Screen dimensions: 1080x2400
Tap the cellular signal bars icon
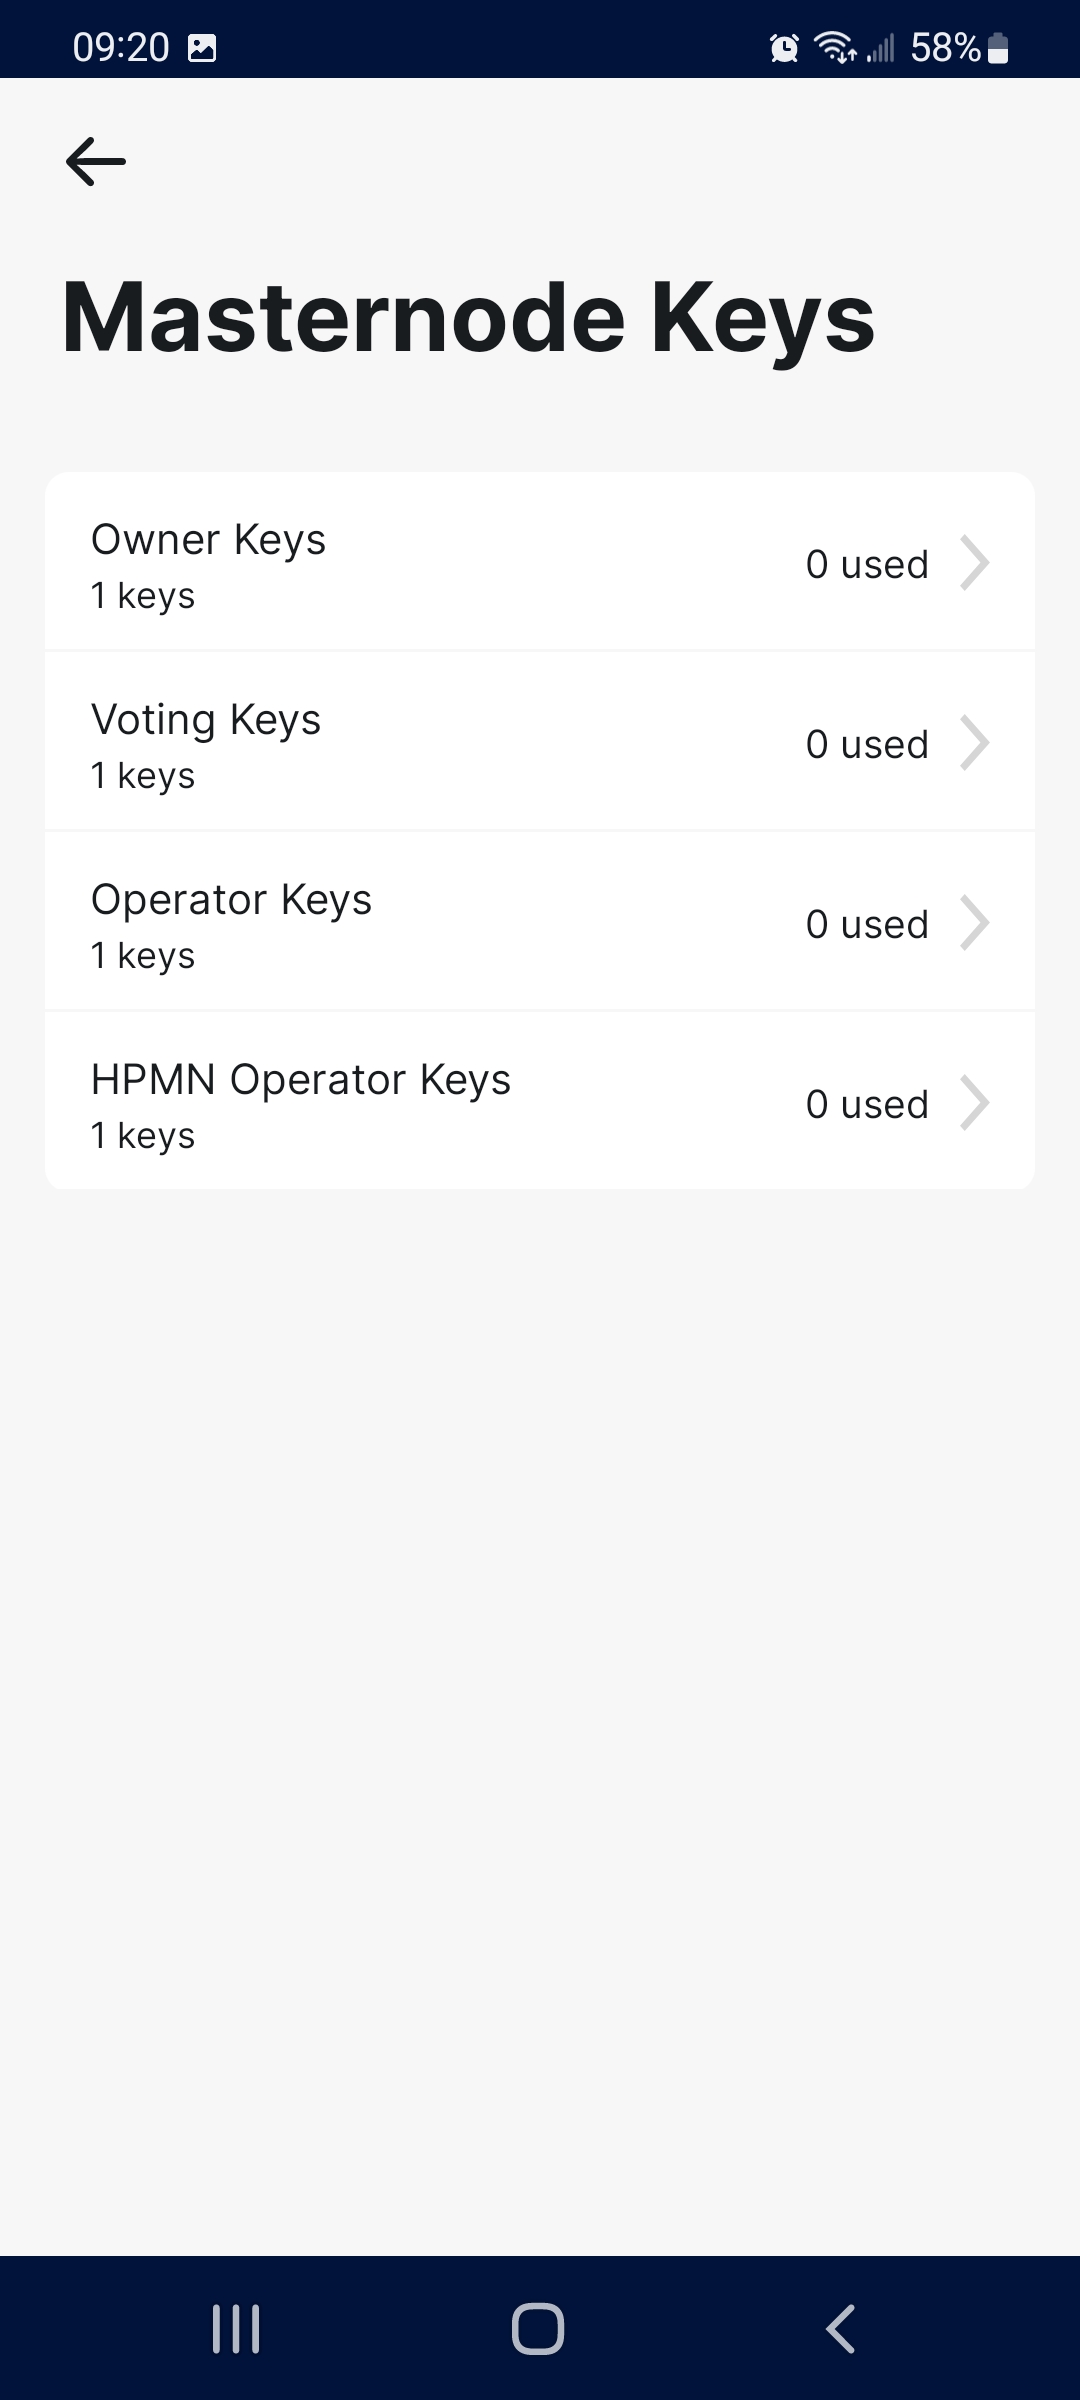point(881,47)
